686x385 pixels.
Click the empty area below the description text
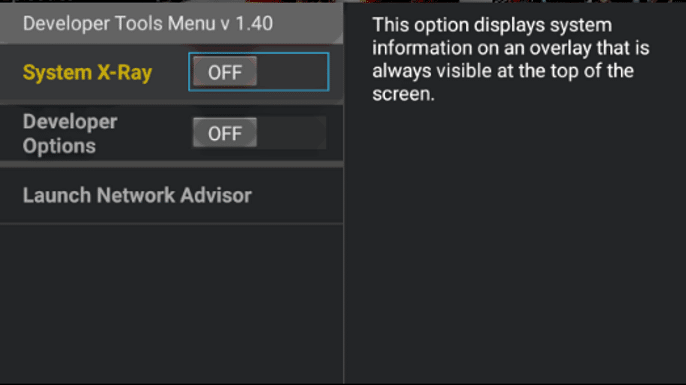(515, 245)
